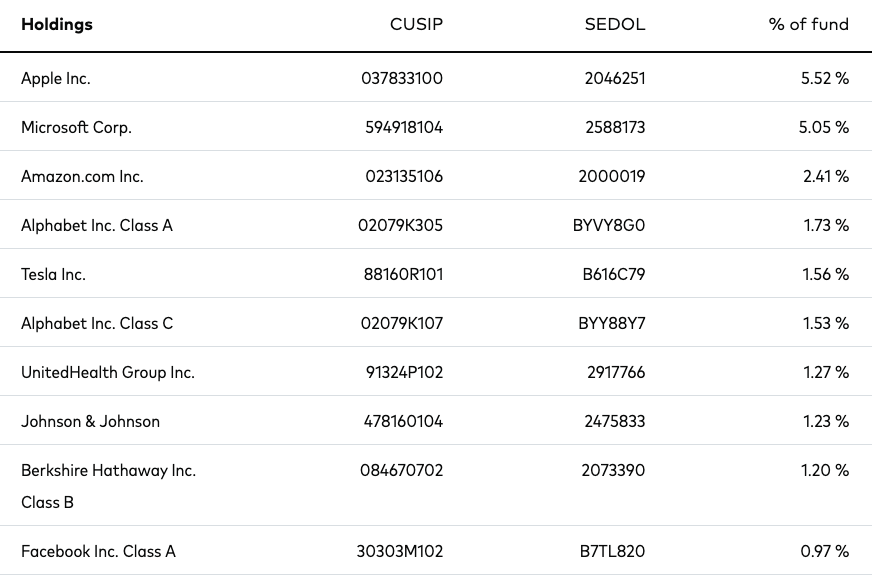This screenshot has height=583, width=872.
Task: Click the SEDOL column header
Action: [x=615, y=24]
